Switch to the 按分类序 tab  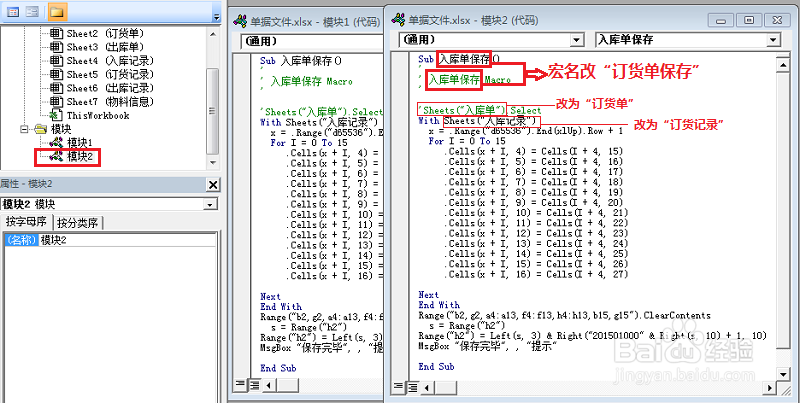(x=78, y=223)
